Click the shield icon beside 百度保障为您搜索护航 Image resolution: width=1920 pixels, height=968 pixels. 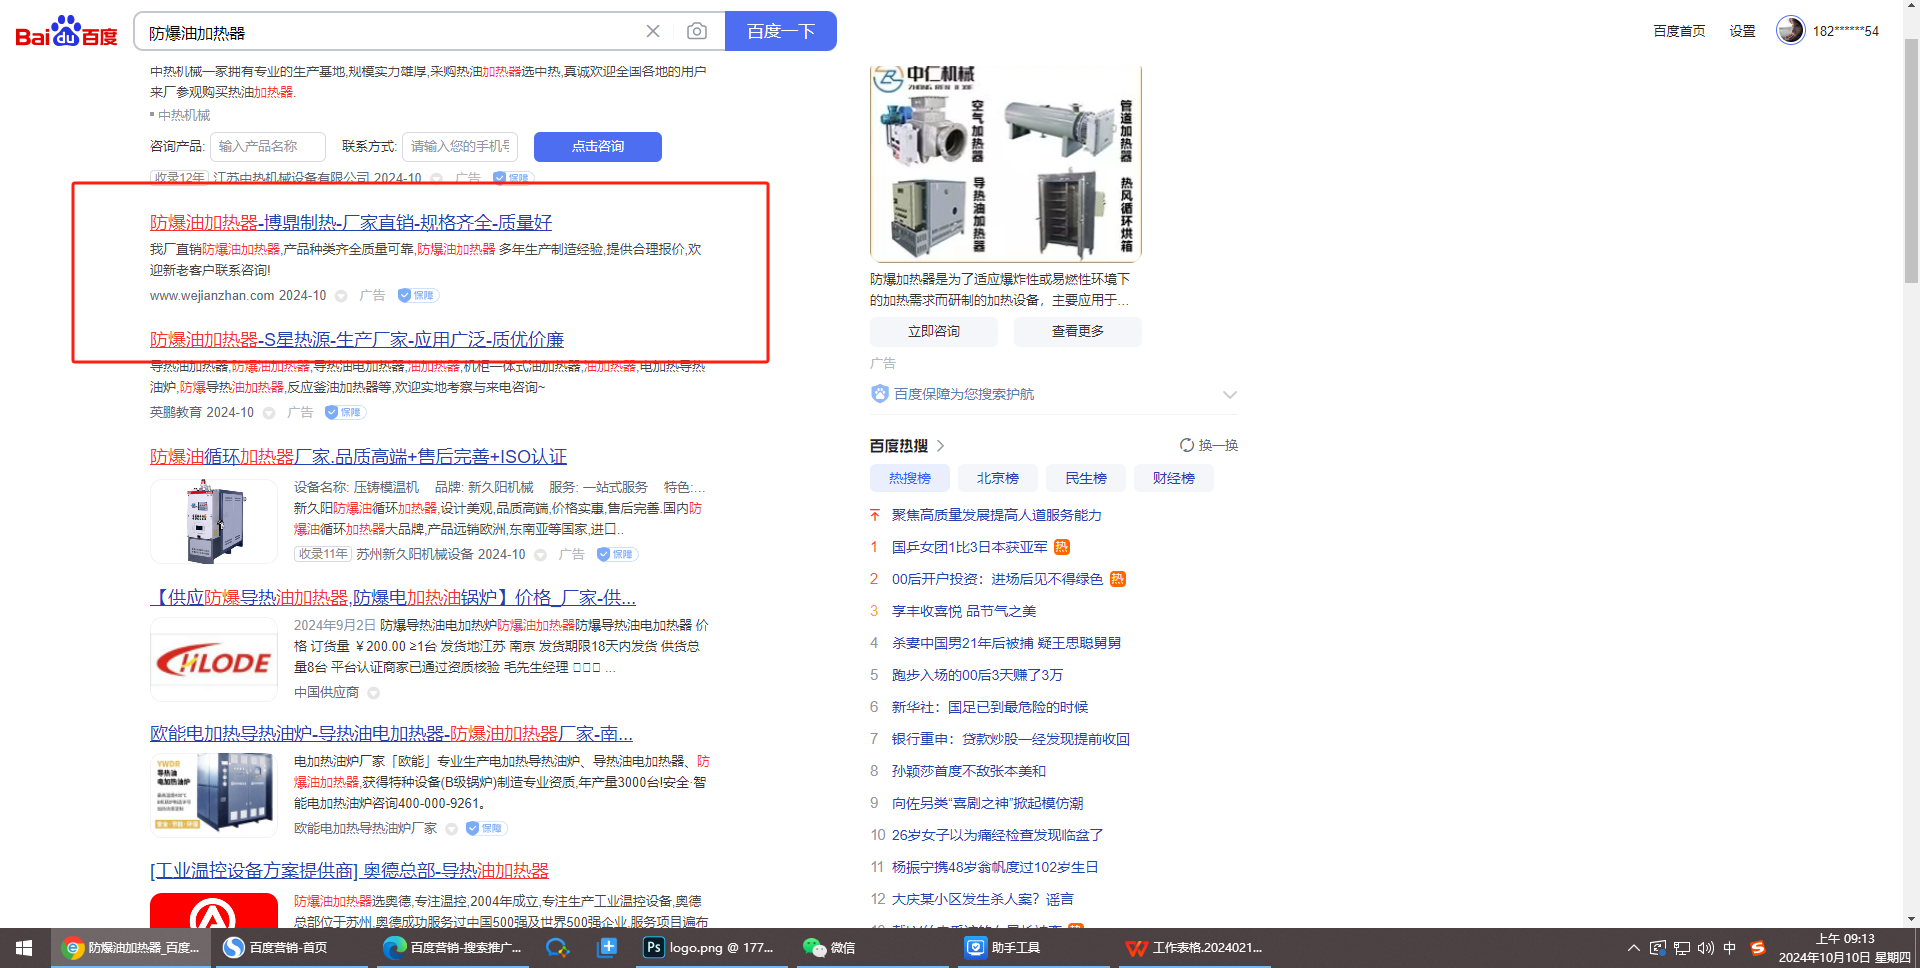click(880, 394)
